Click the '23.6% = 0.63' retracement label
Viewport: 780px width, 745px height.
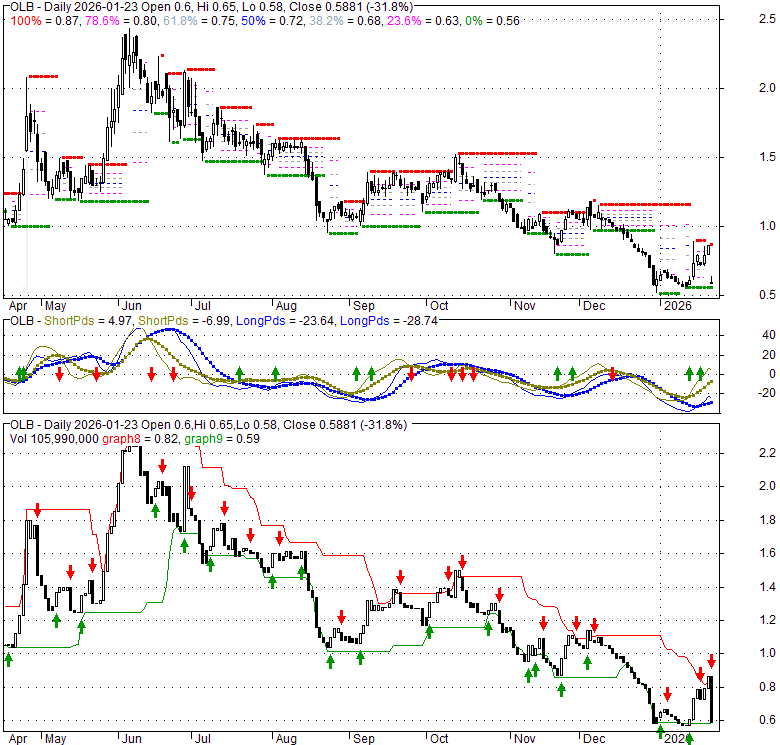(x=421, y=21)
